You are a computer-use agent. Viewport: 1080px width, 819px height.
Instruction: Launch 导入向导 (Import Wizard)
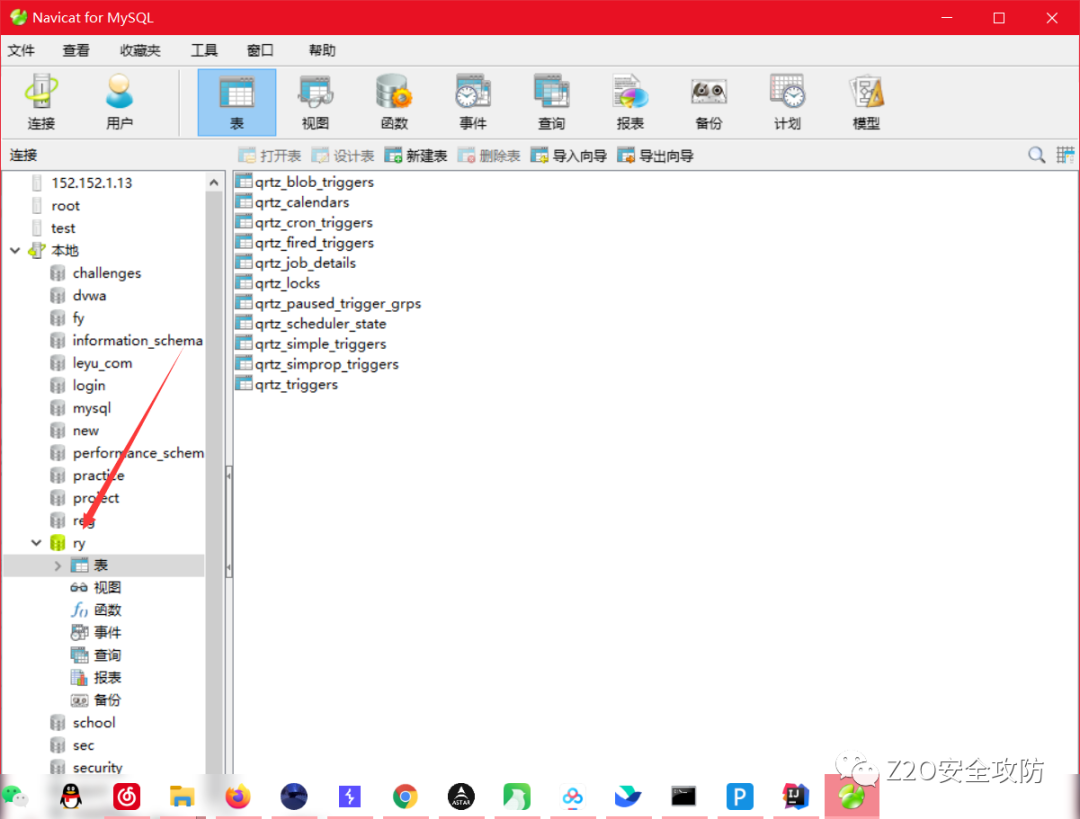(x=569, y=156)
